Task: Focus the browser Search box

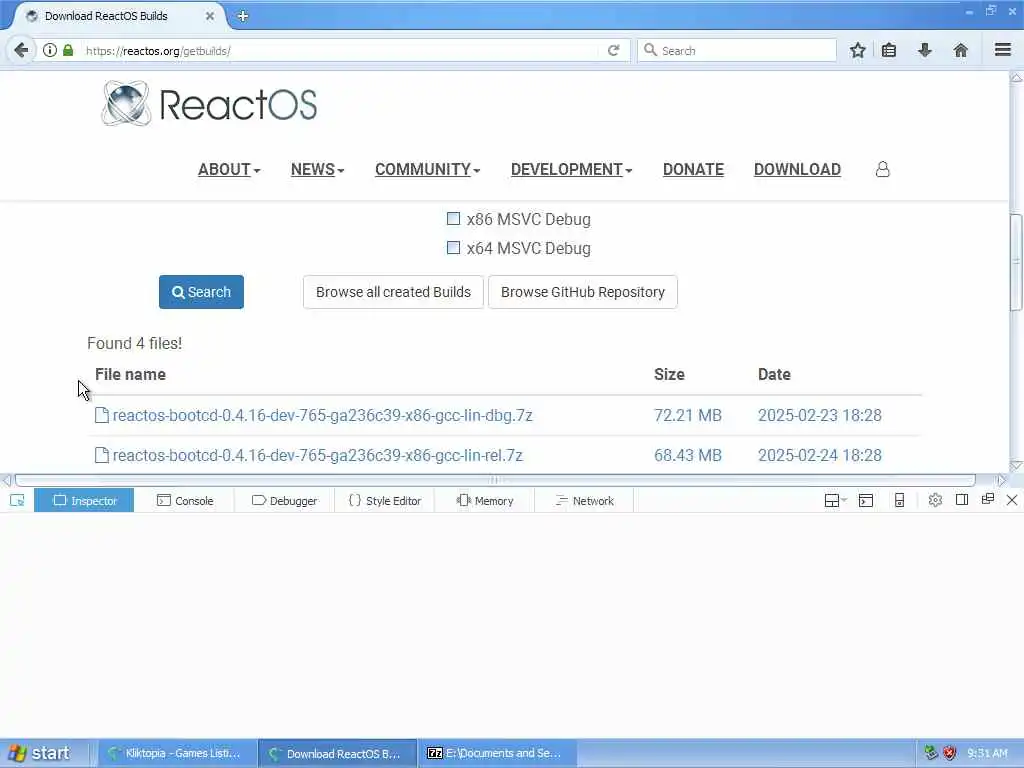Action: tap(737, 50)
